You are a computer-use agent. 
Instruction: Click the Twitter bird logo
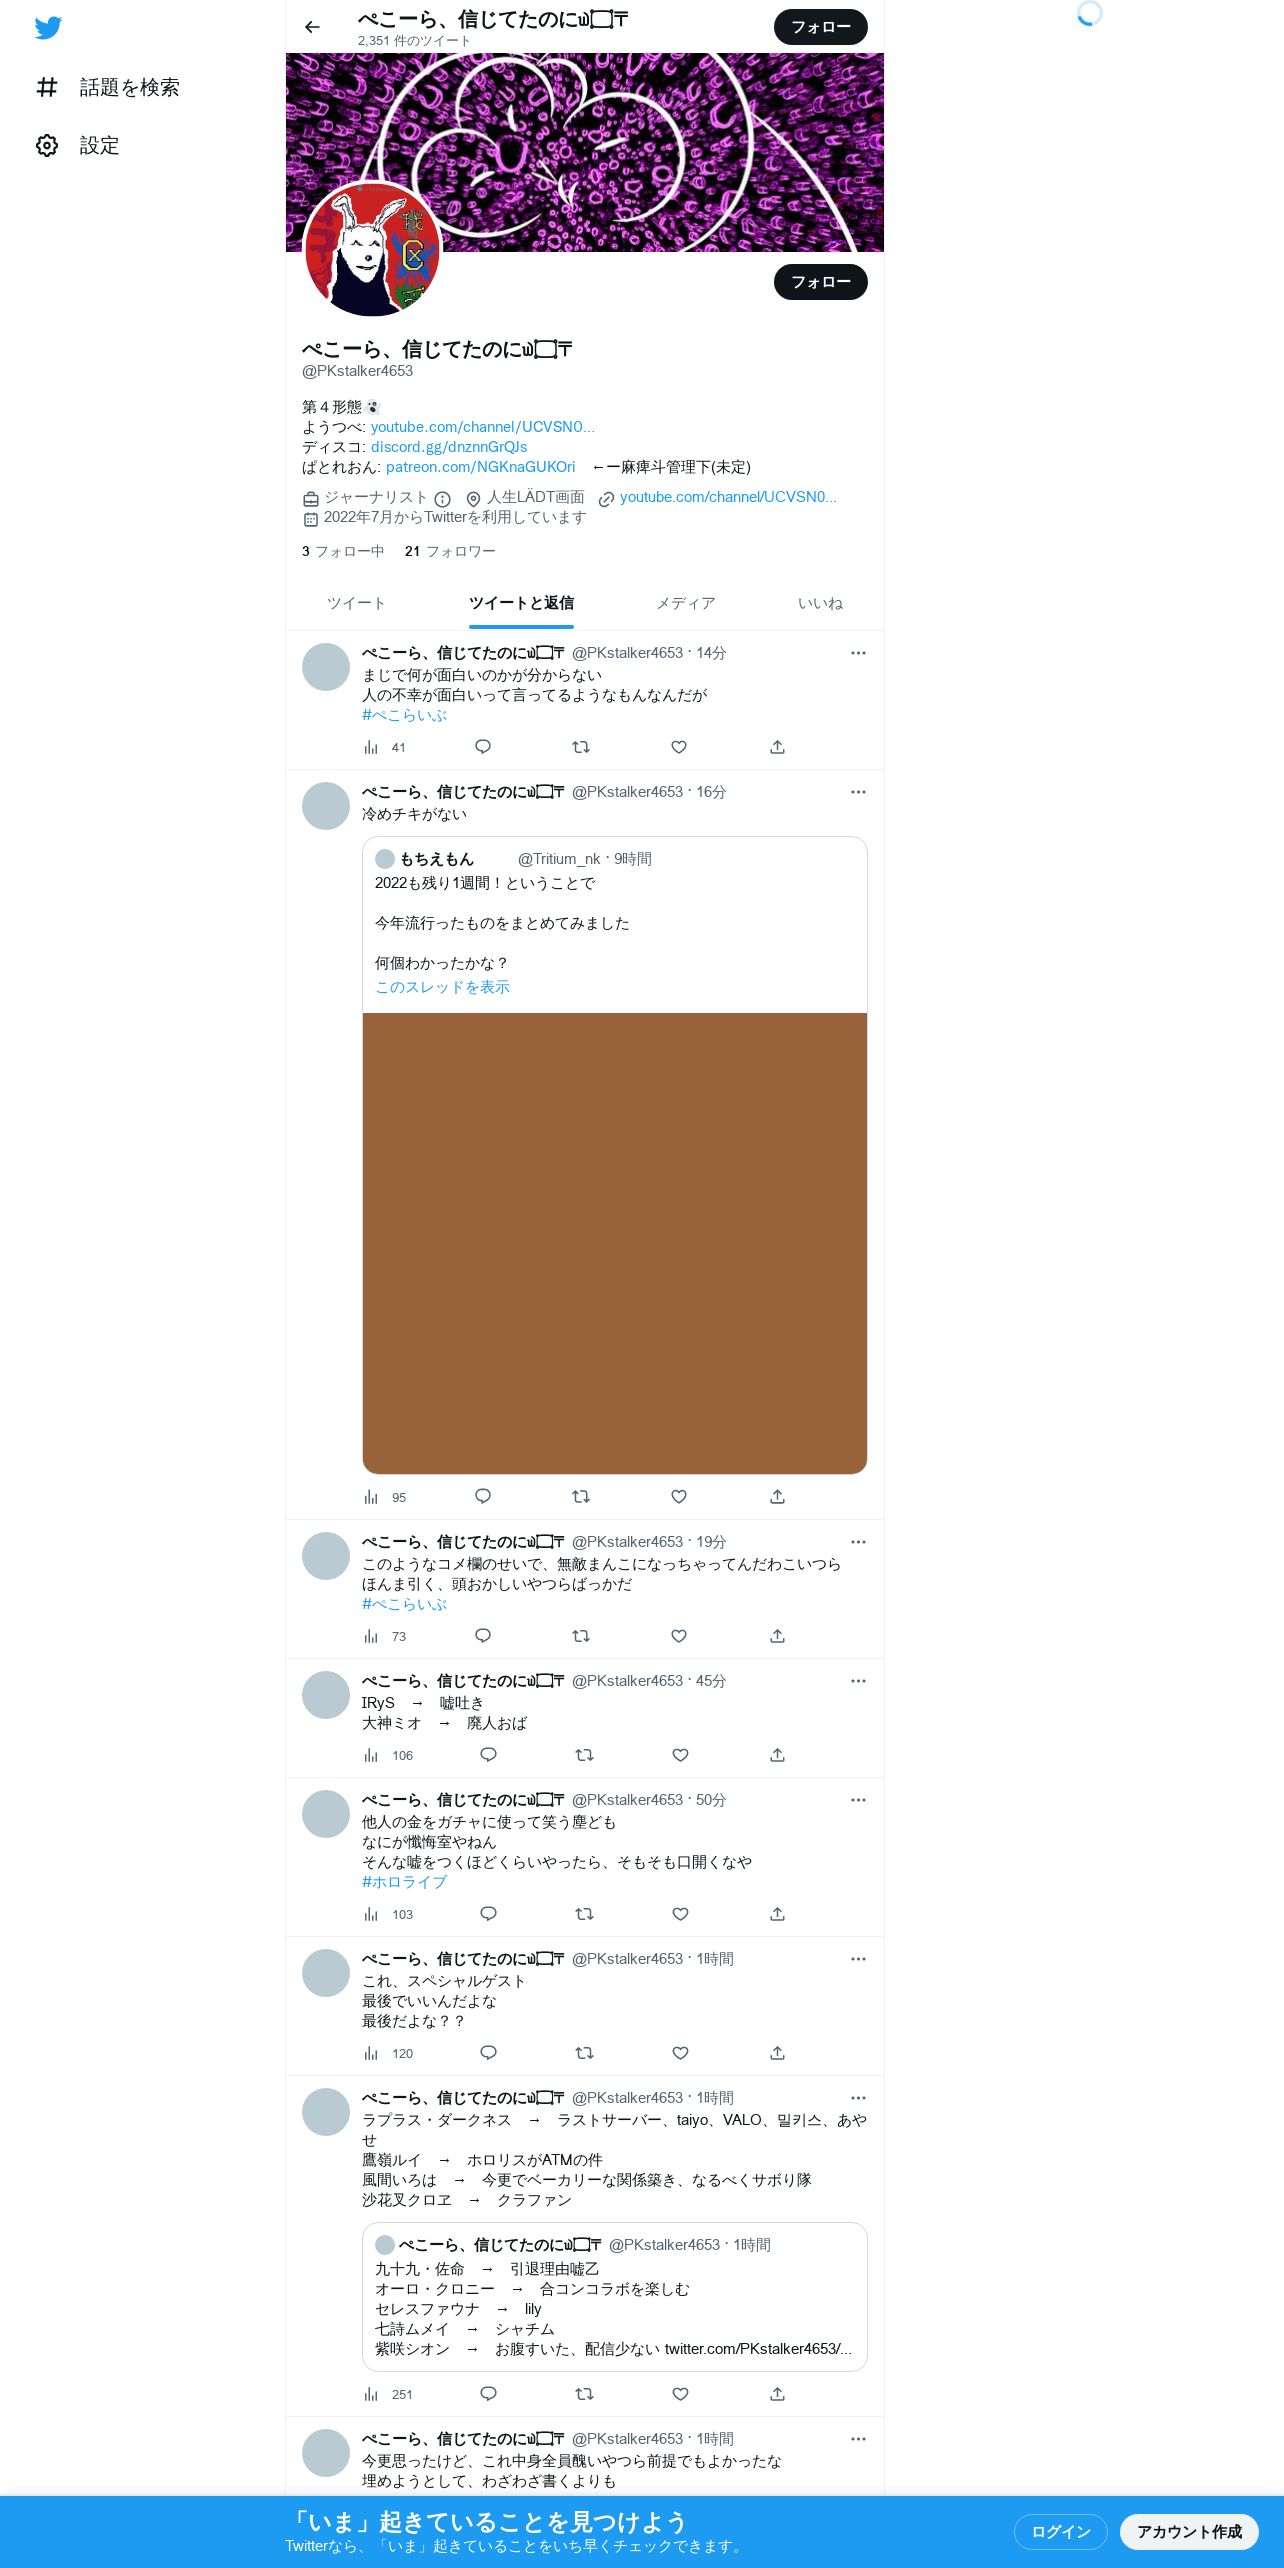[48, 28]
